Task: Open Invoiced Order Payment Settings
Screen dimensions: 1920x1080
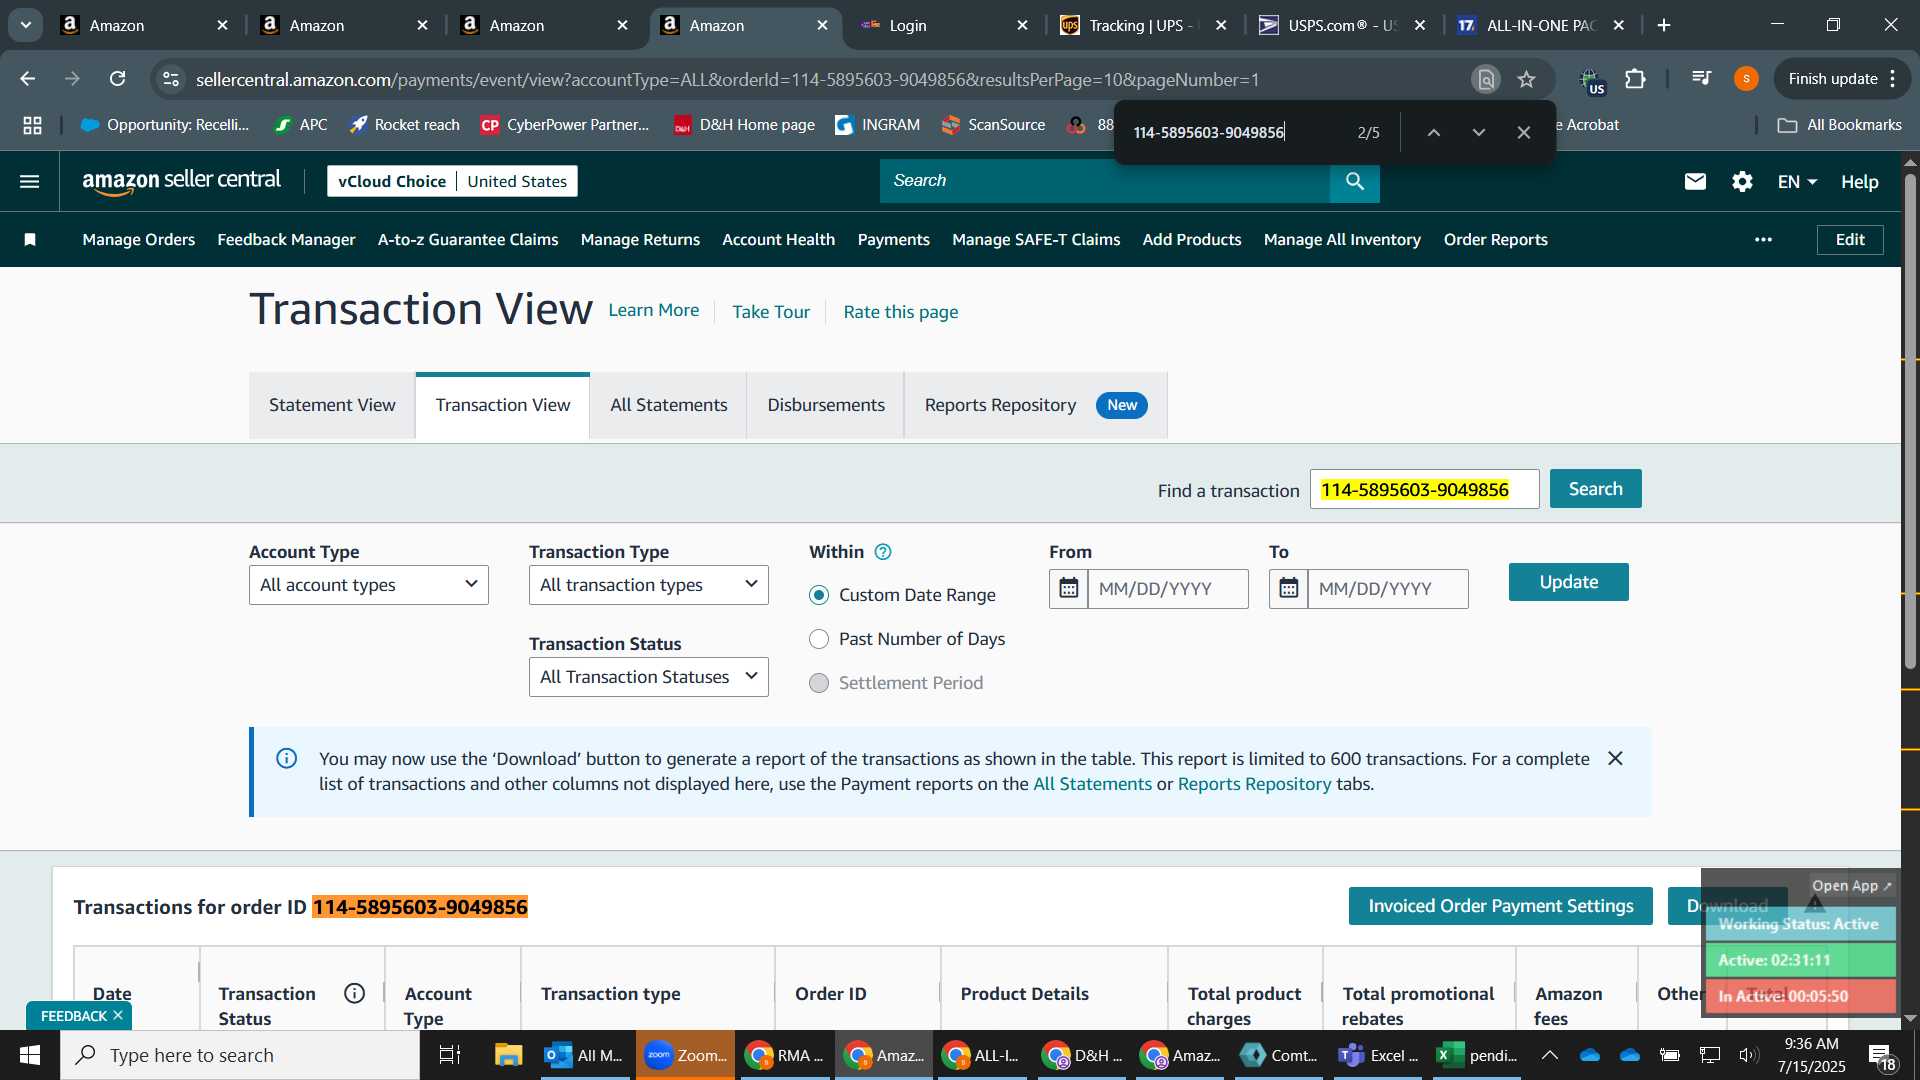Action: 1500,906
